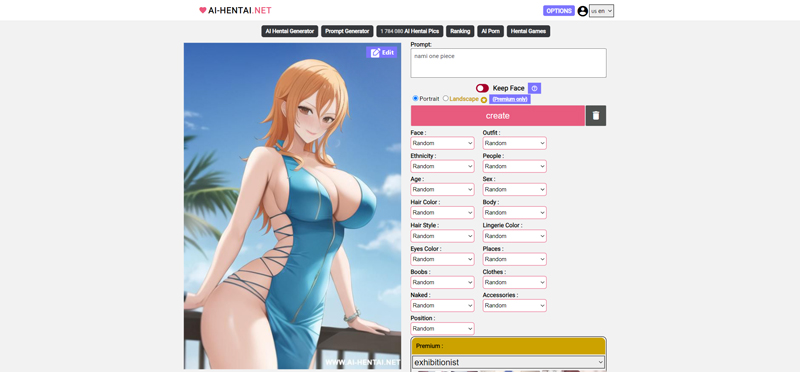This screenshot has height=372, width=800.
Task: Expand the Places dropdown
Action: pos(514,259)
